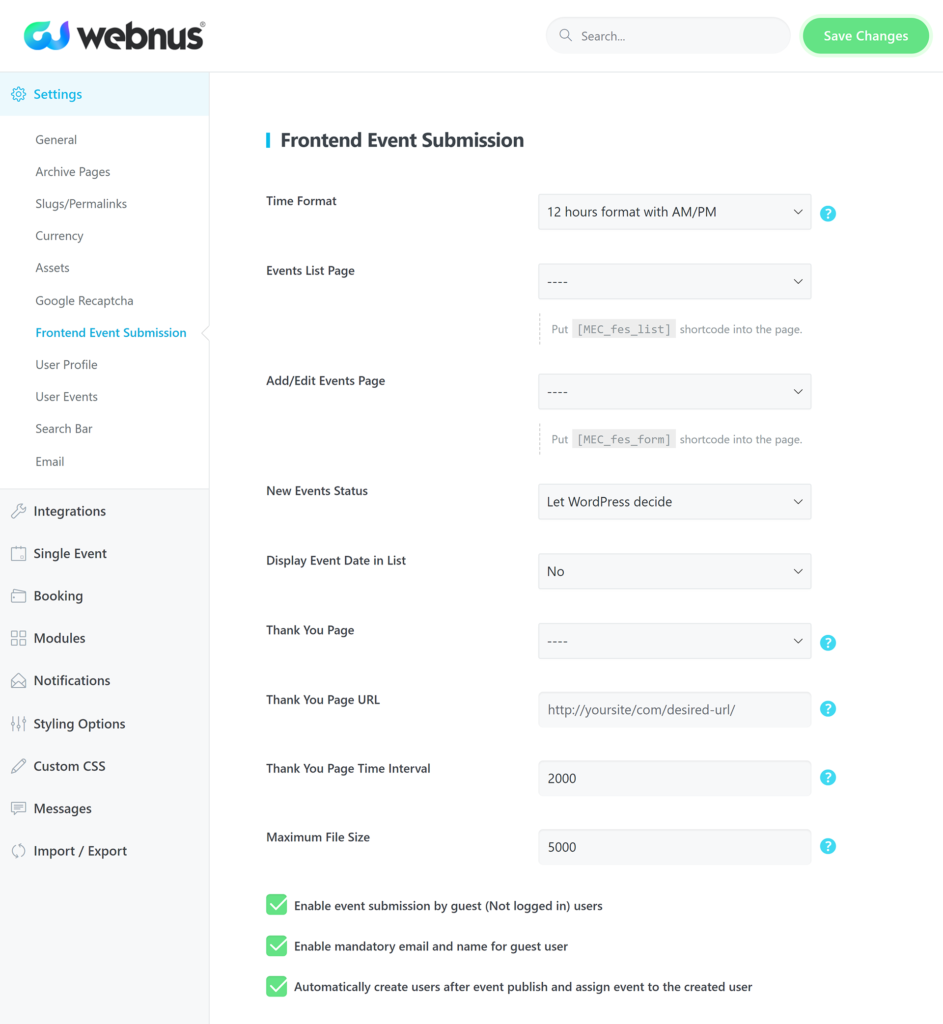Click the Custom CSS pencil icon
Viewport: 943px width, 1024px height.
pyautogui.click(x=18, y=765)
